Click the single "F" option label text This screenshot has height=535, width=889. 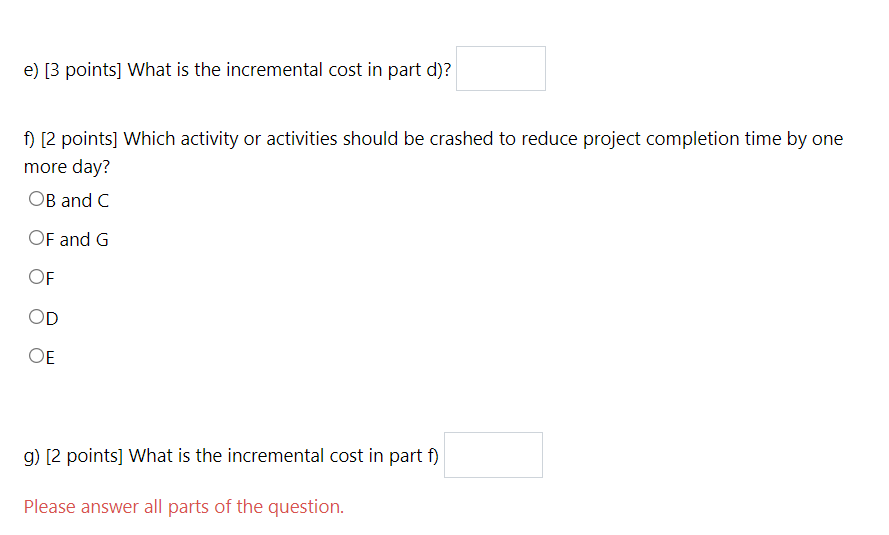50,279
